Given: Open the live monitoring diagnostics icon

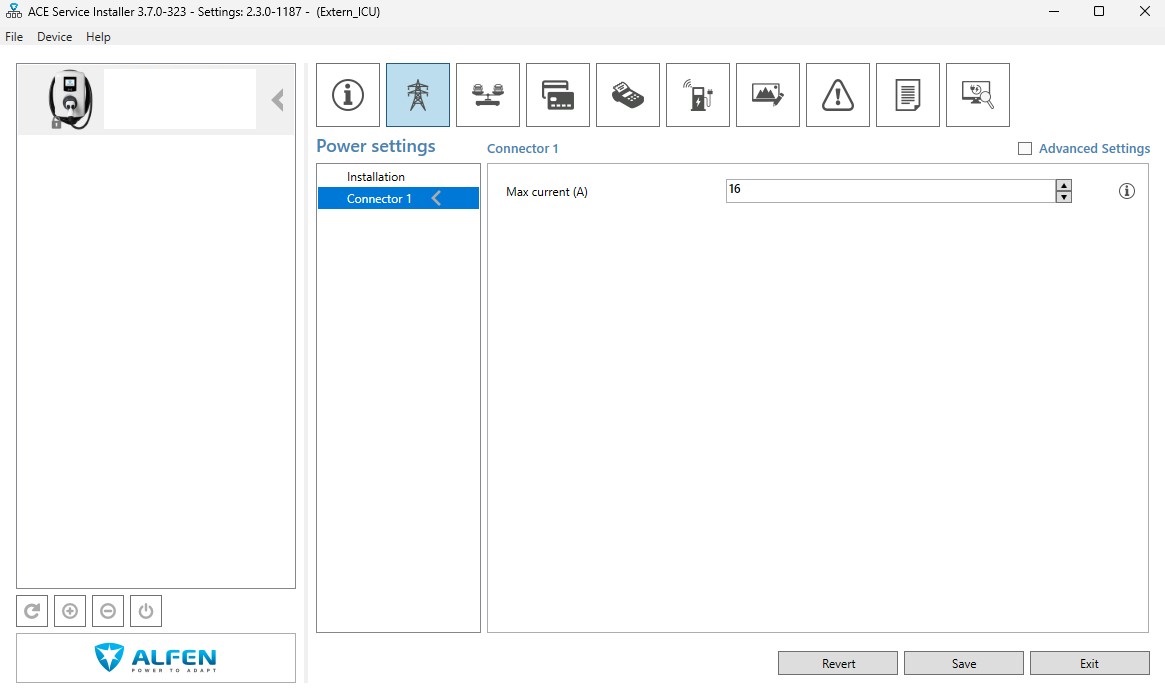Looking at the screenshot, I should [x=978, y=95].
